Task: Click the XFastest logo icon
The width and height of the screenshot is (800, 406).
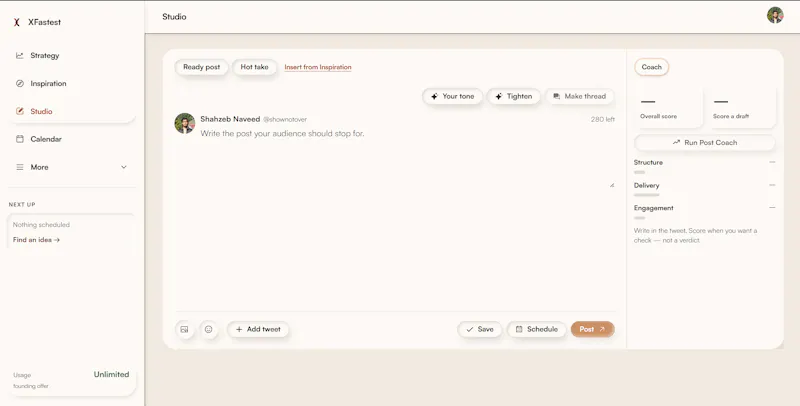Action: click(x=16, y=22)
